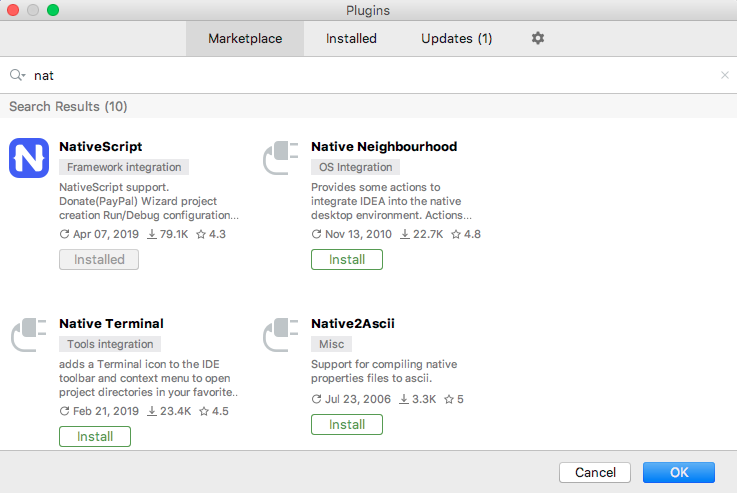Select the Framework integration tag
This screenshot has height=493, width=737.
(x=124, y=167)
